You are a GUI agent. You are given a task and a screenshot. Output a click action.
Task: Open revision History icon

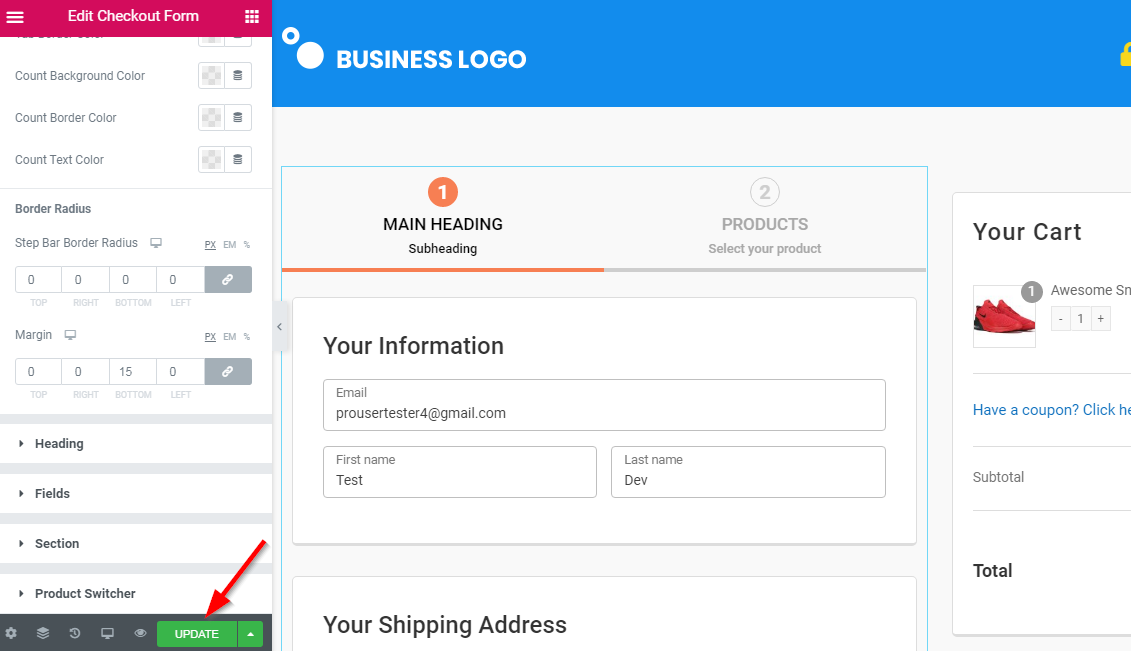pos(75,634)
